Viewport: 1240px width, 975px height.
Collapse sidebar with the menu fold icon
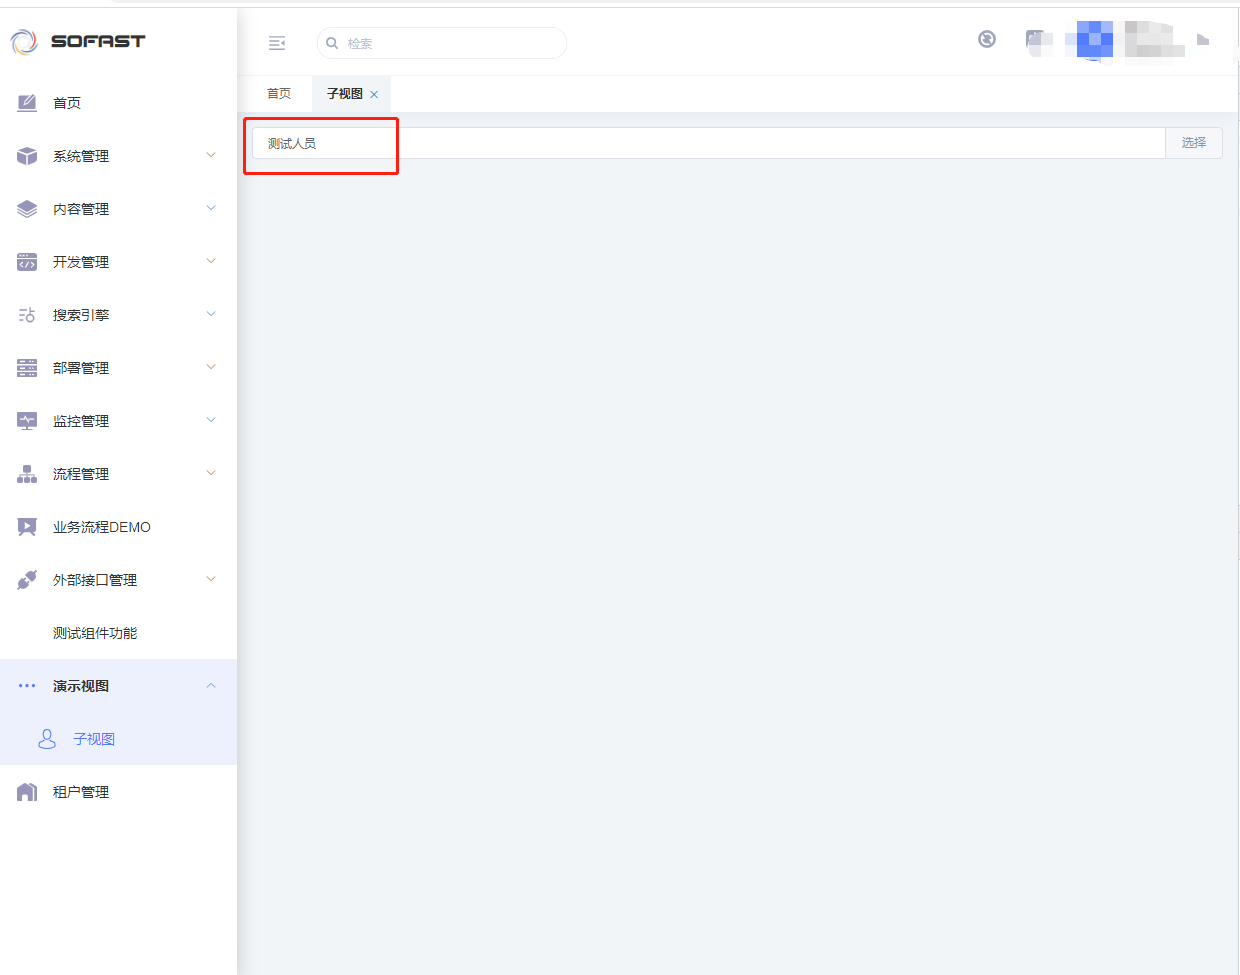coord(277,43)
